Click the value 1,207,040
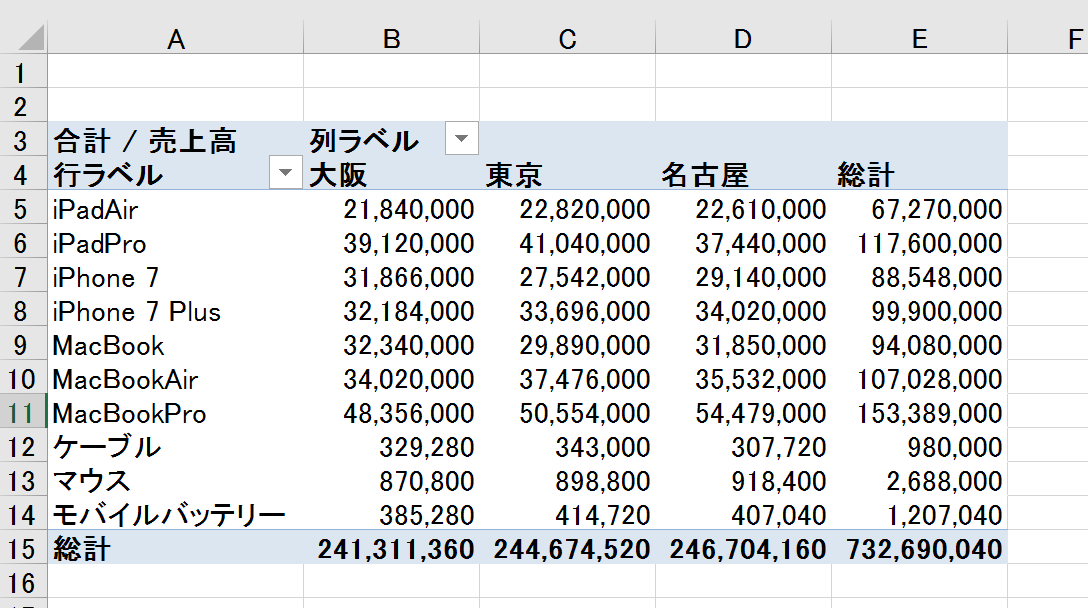Screen dimensions: 1088x608 pos(944,516)
